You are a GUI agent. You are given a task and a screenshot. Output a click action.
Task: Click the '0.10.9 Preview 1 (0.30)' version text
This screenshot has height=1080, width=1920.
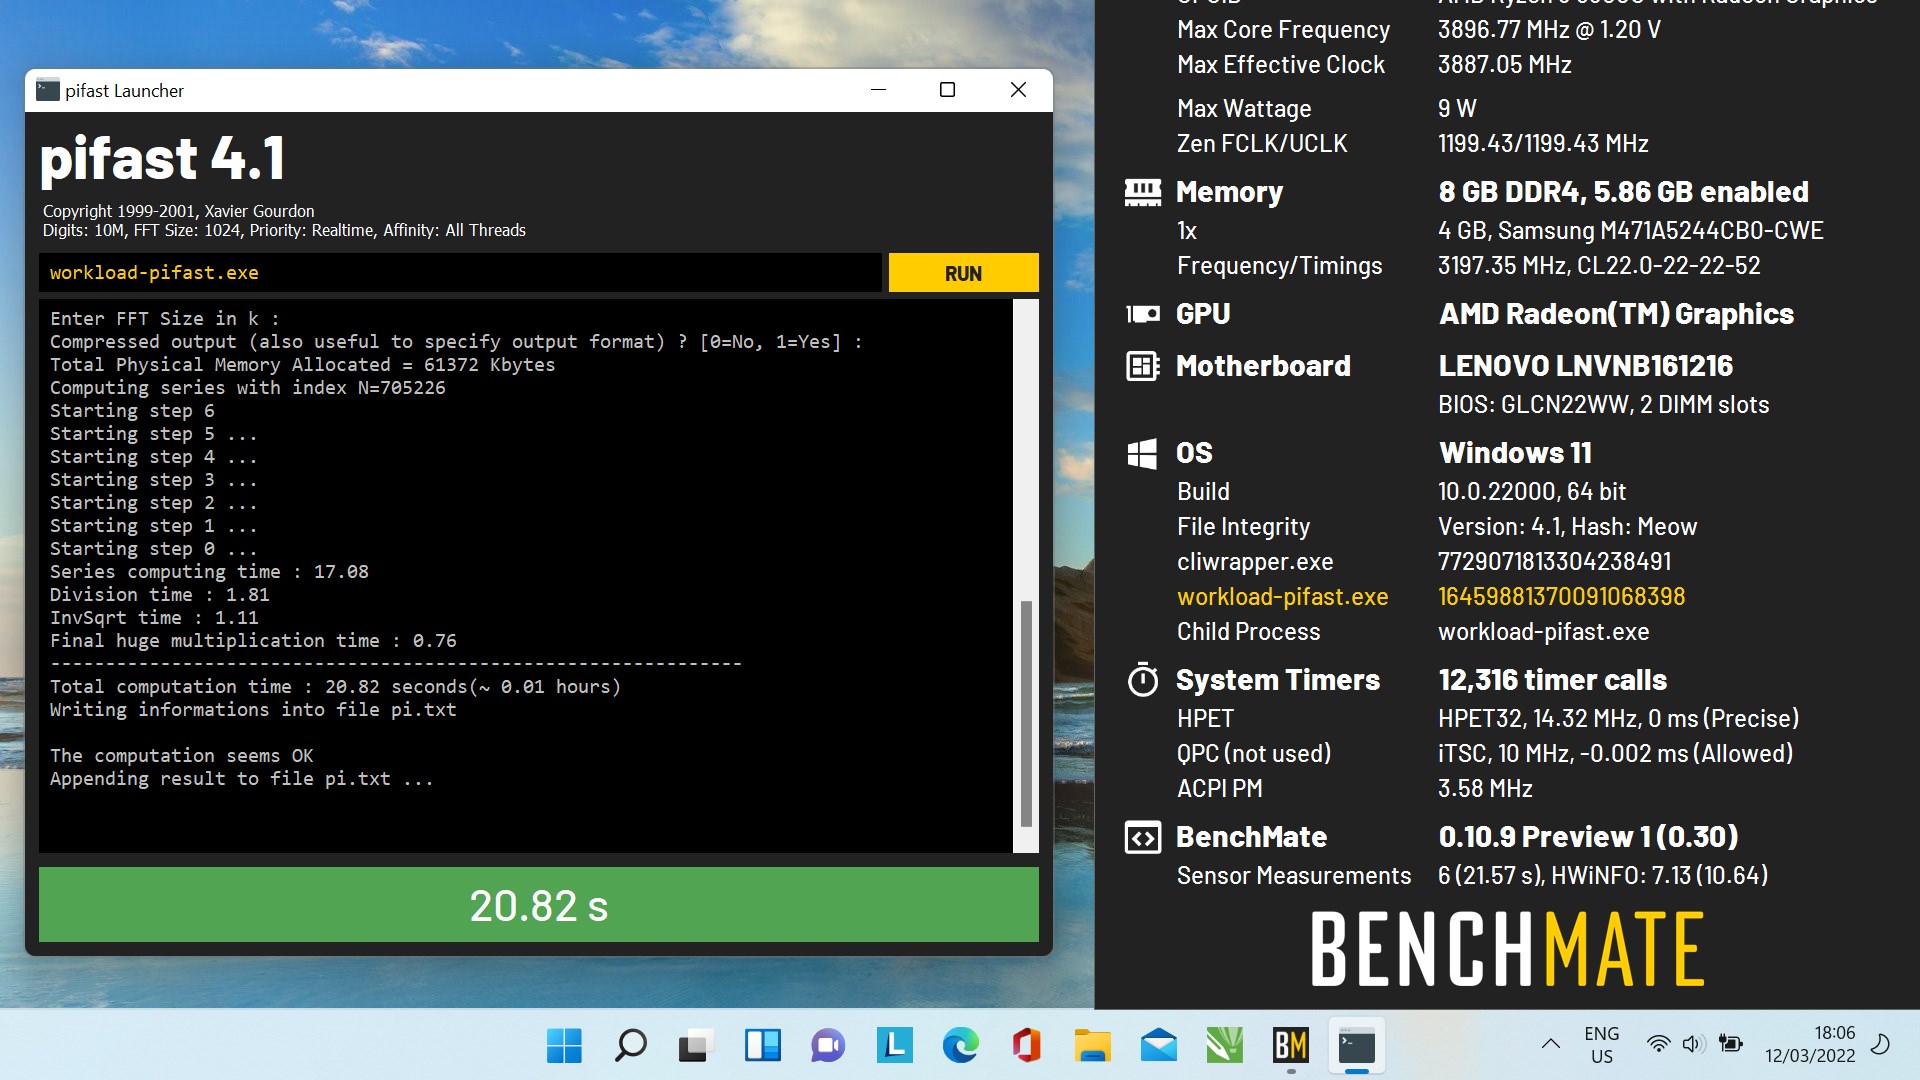pyautogui.click(x=1588, y=837)
